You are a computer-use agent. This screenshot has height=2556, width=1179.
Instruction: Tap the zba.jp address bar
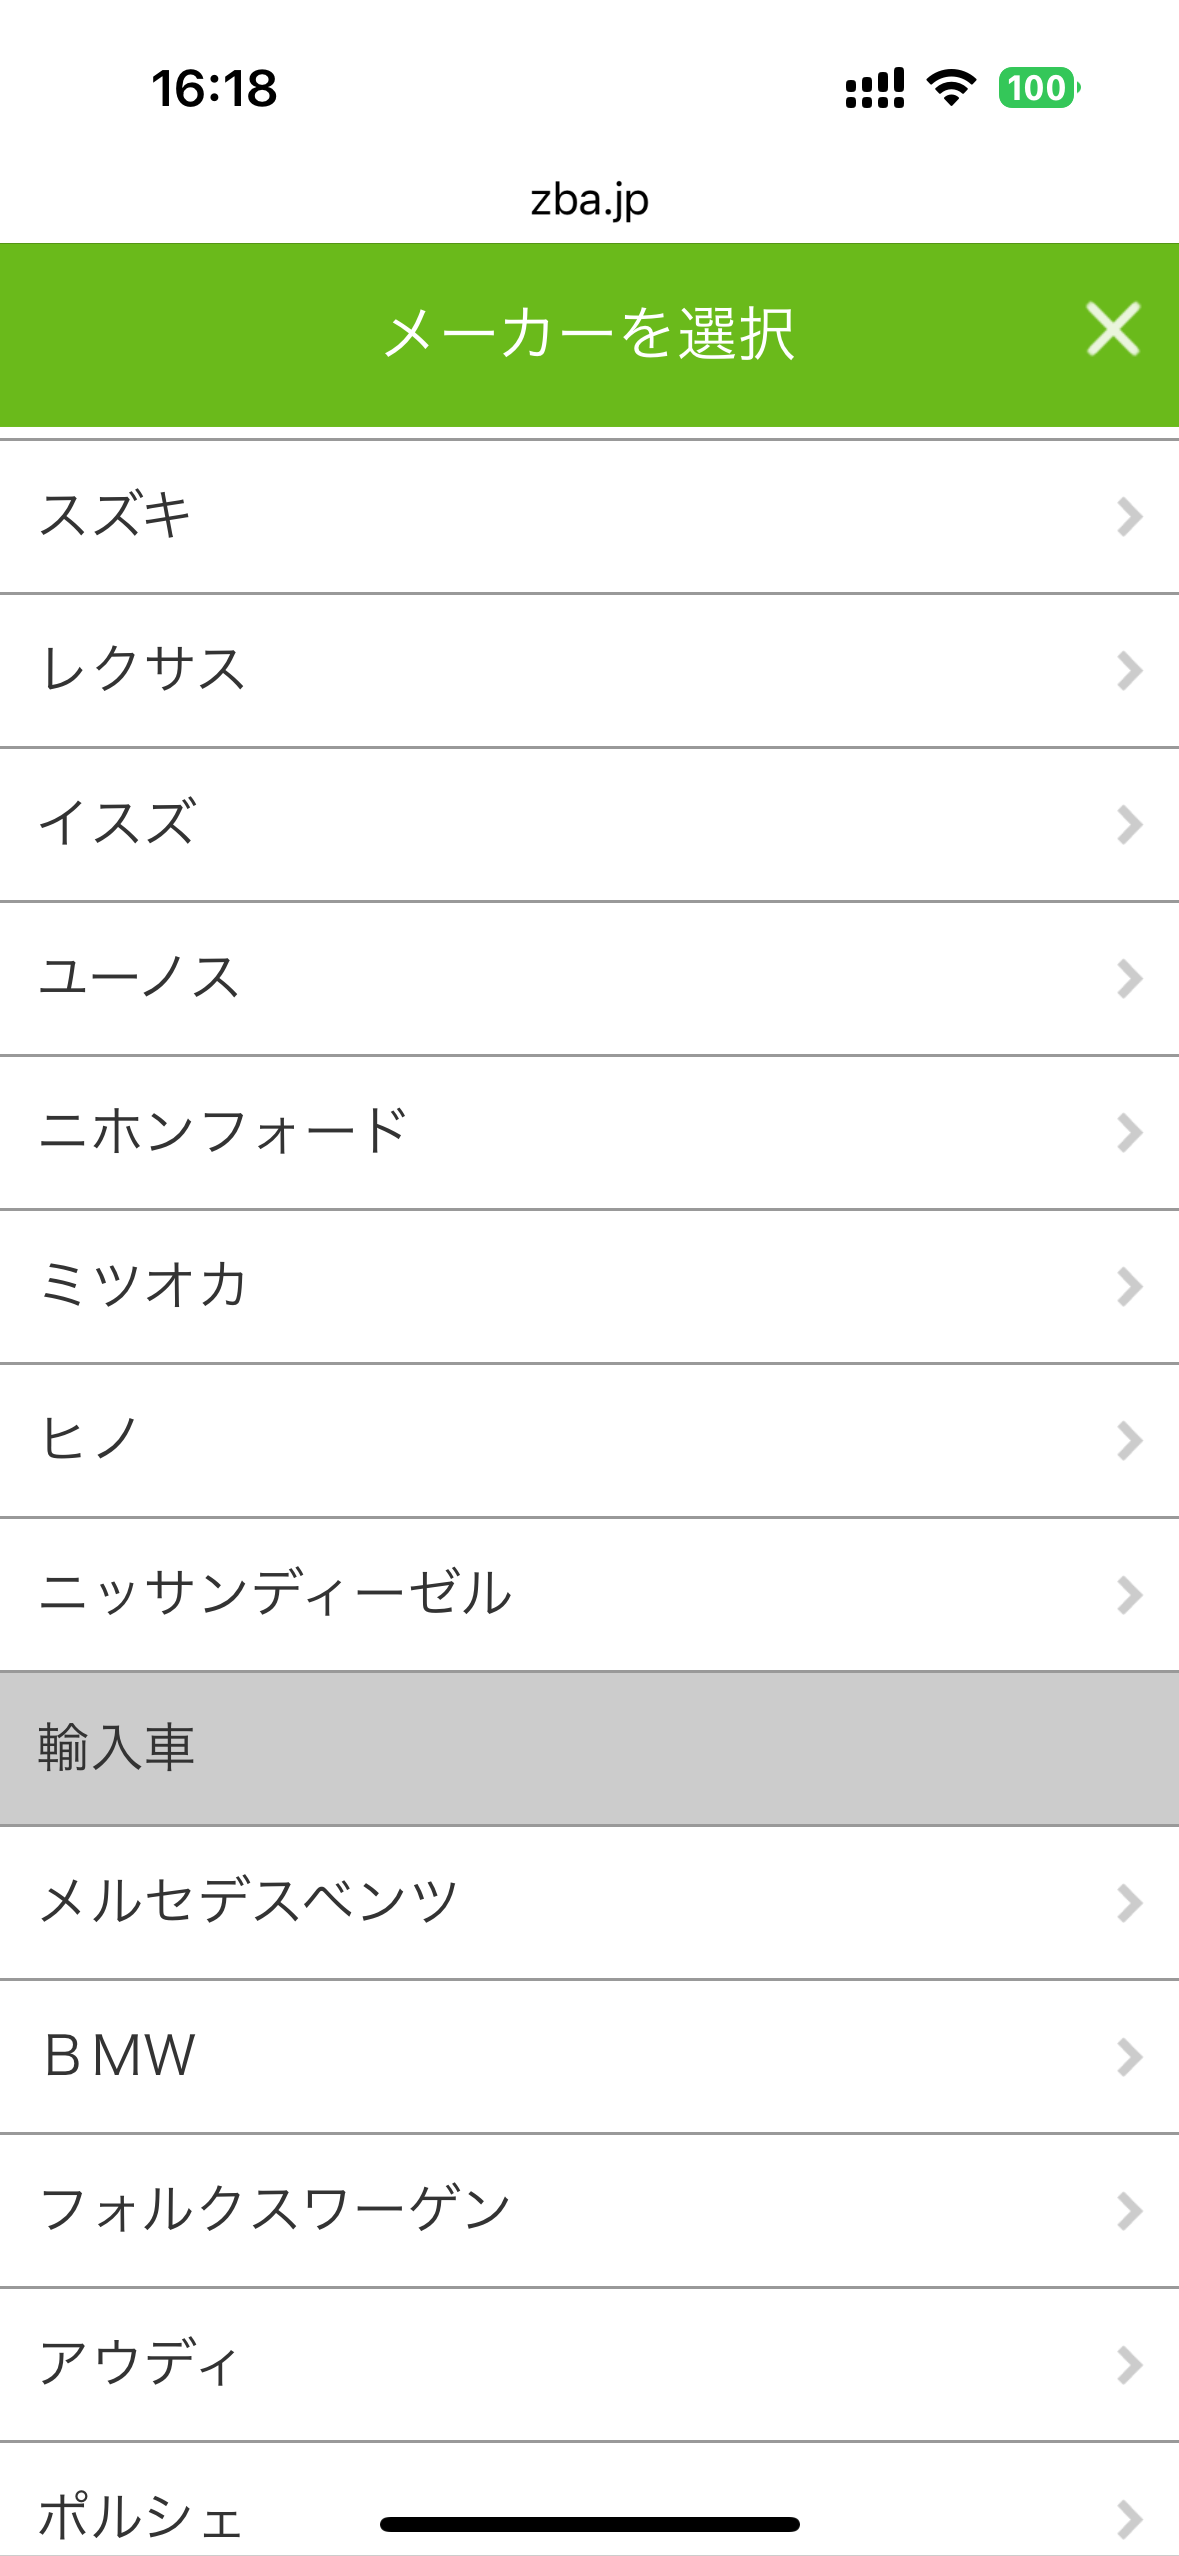tap(589, 200)
